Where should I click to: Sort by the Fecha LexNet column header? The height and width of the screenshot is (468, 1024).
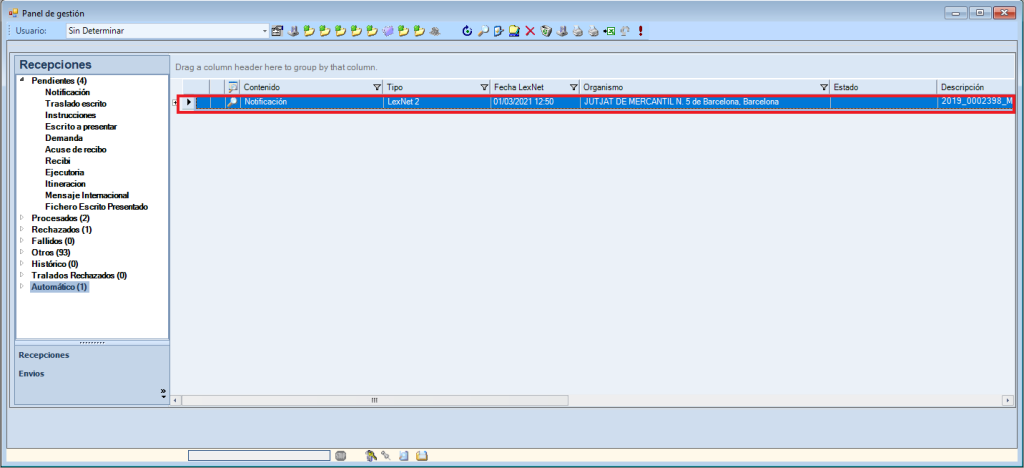click(x=525, y=87)
